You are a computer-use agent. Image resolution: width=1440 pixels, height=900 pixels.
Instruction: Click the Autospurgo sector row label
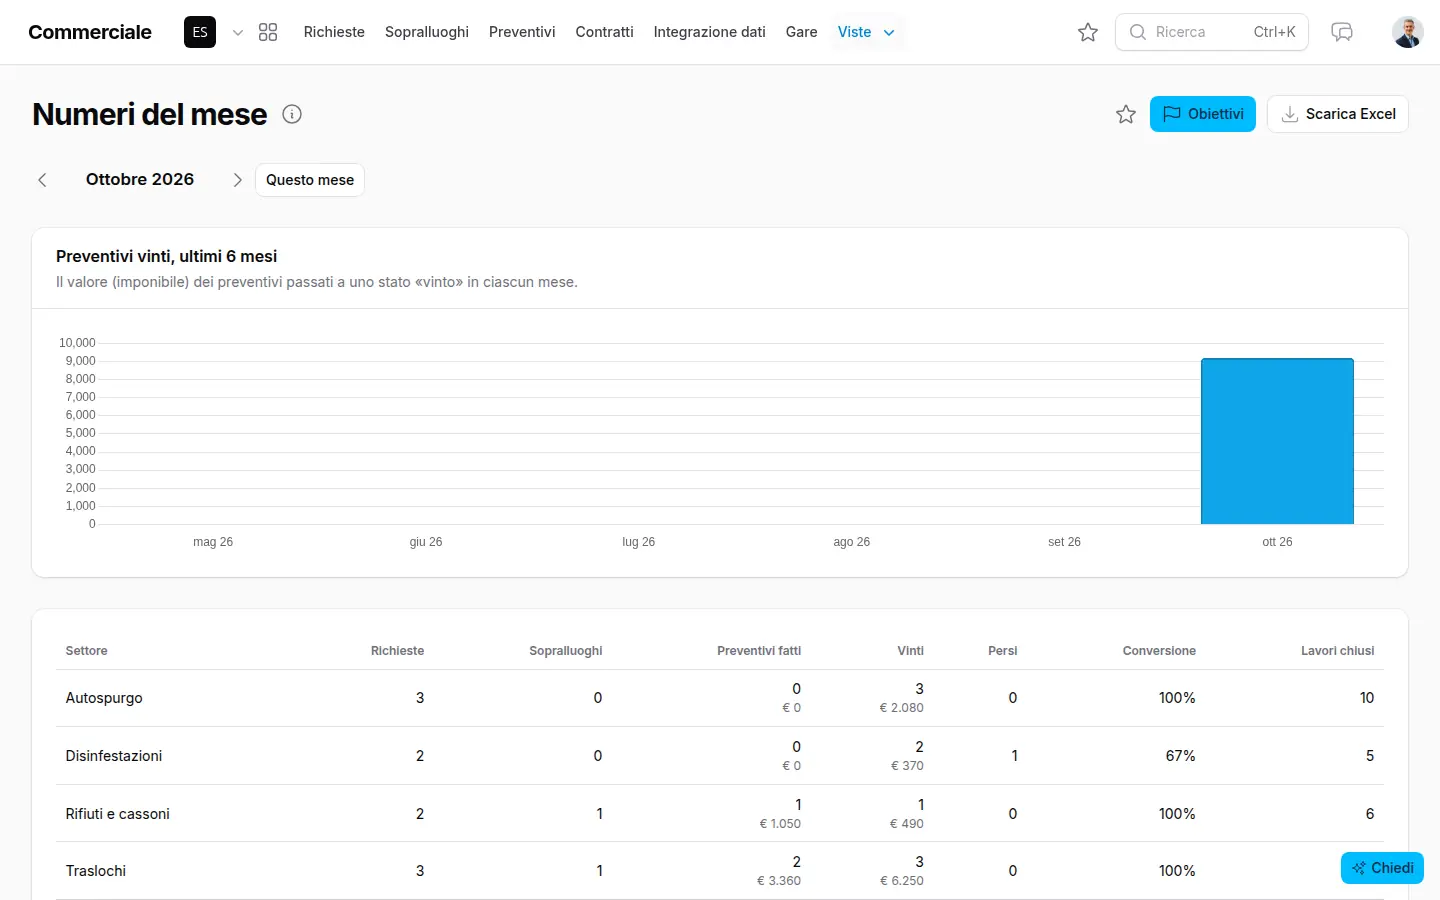tap(104, 698)
